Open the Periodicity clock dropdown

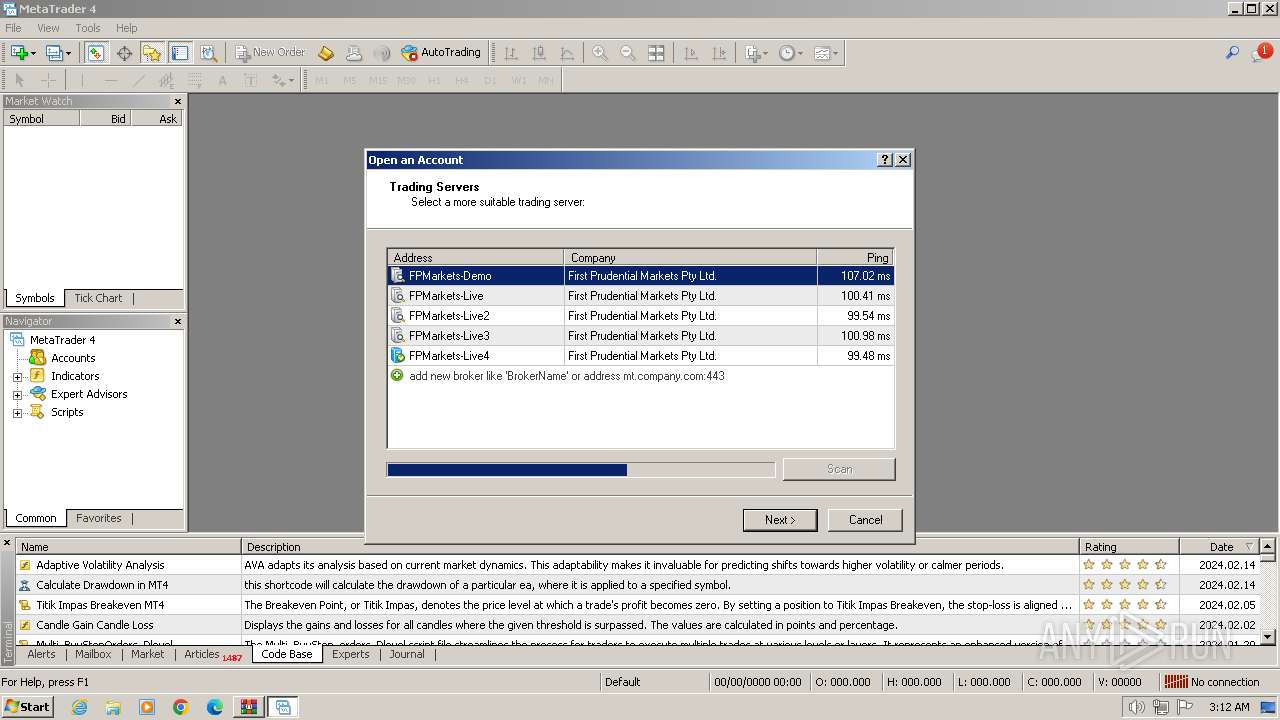791,53
